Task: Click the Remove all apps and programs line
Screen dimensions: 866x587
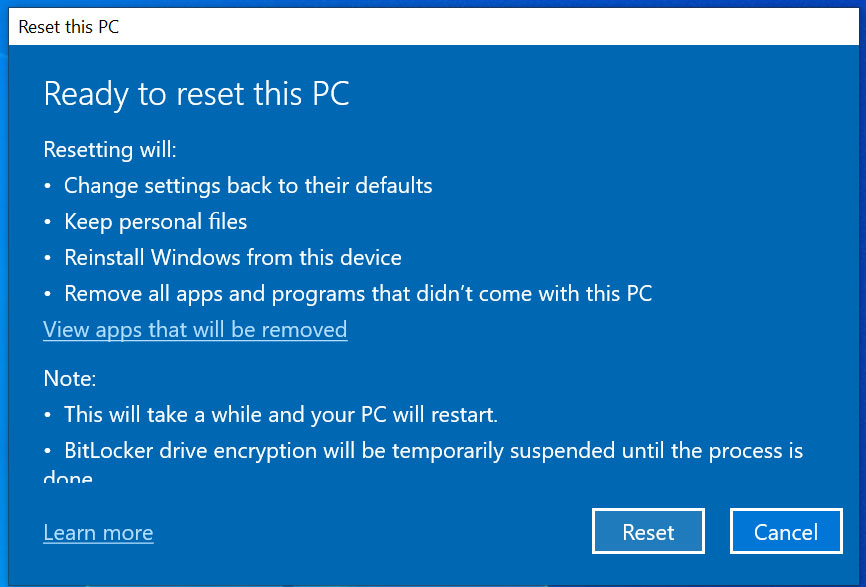Action: (x=358, y=293)
